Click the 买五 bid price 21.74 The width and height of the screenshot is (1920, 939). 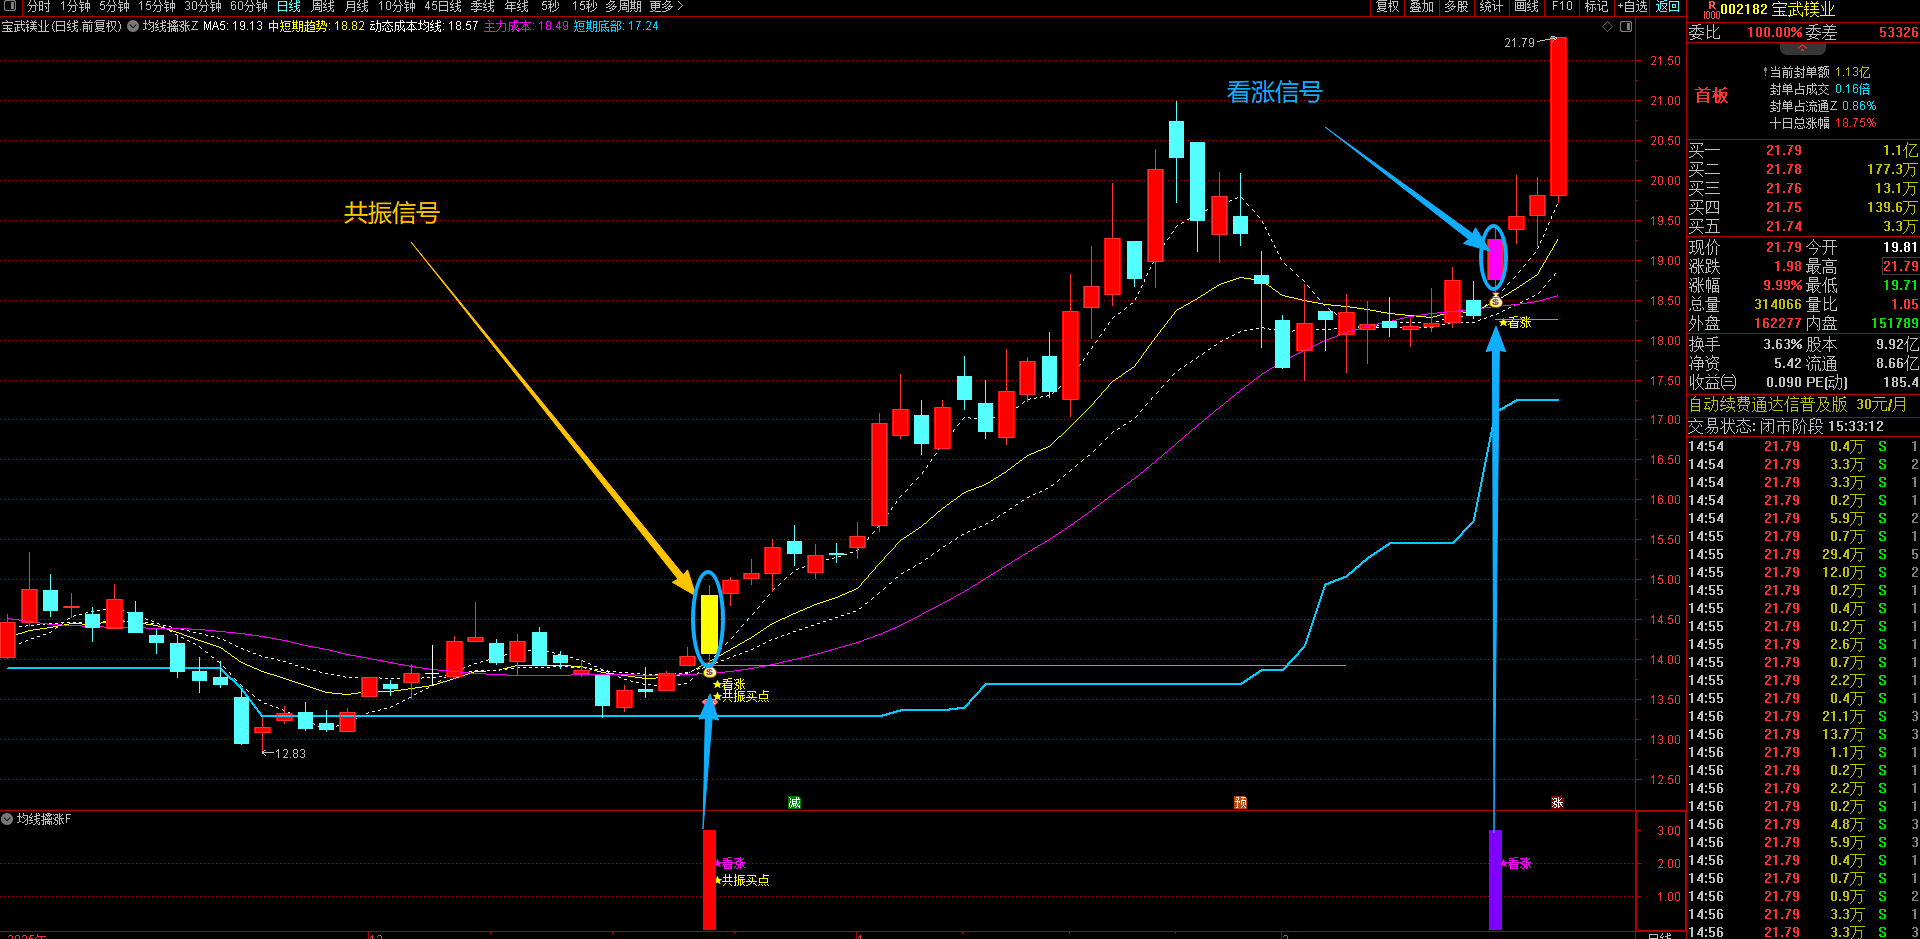tap(1783, 226)
